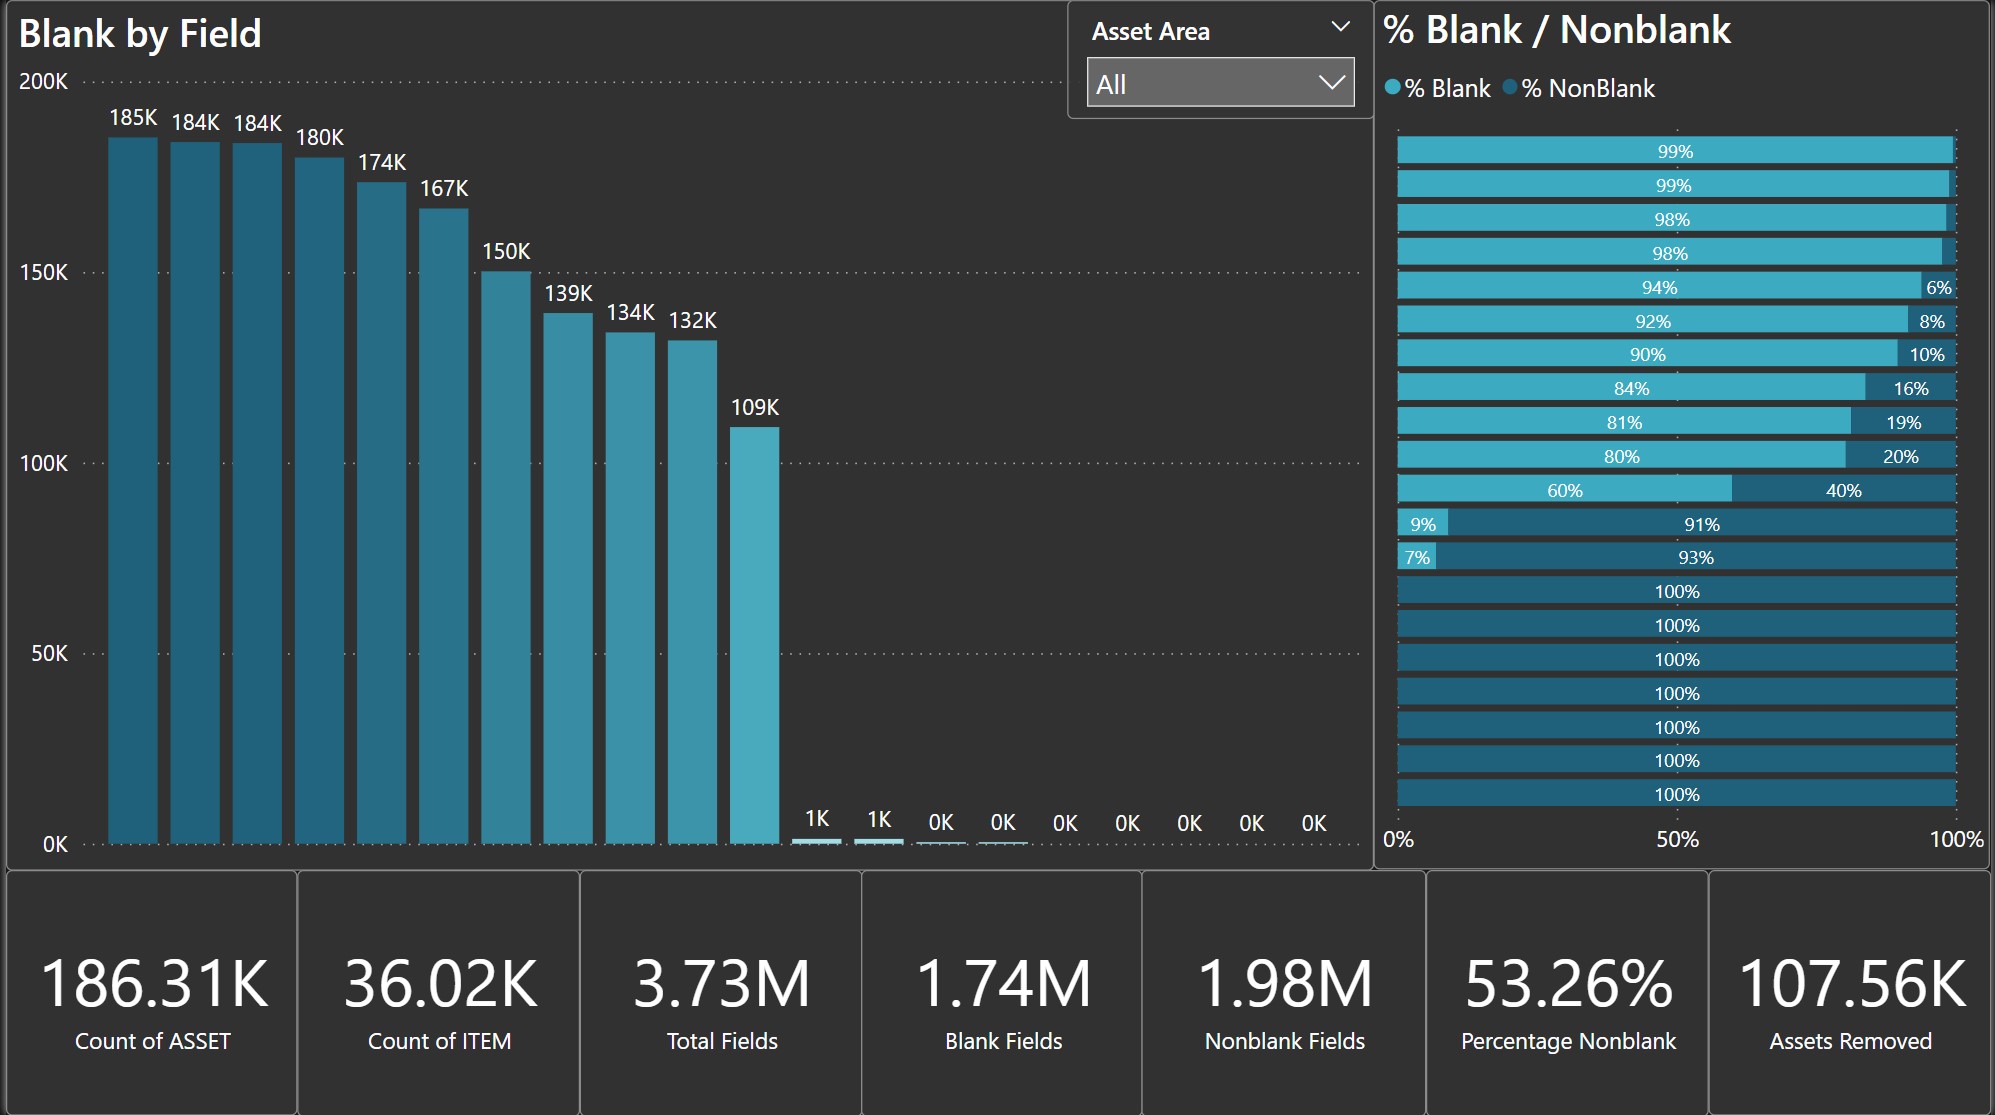
Task: Select the 109K bar
Action: (754, 635)
